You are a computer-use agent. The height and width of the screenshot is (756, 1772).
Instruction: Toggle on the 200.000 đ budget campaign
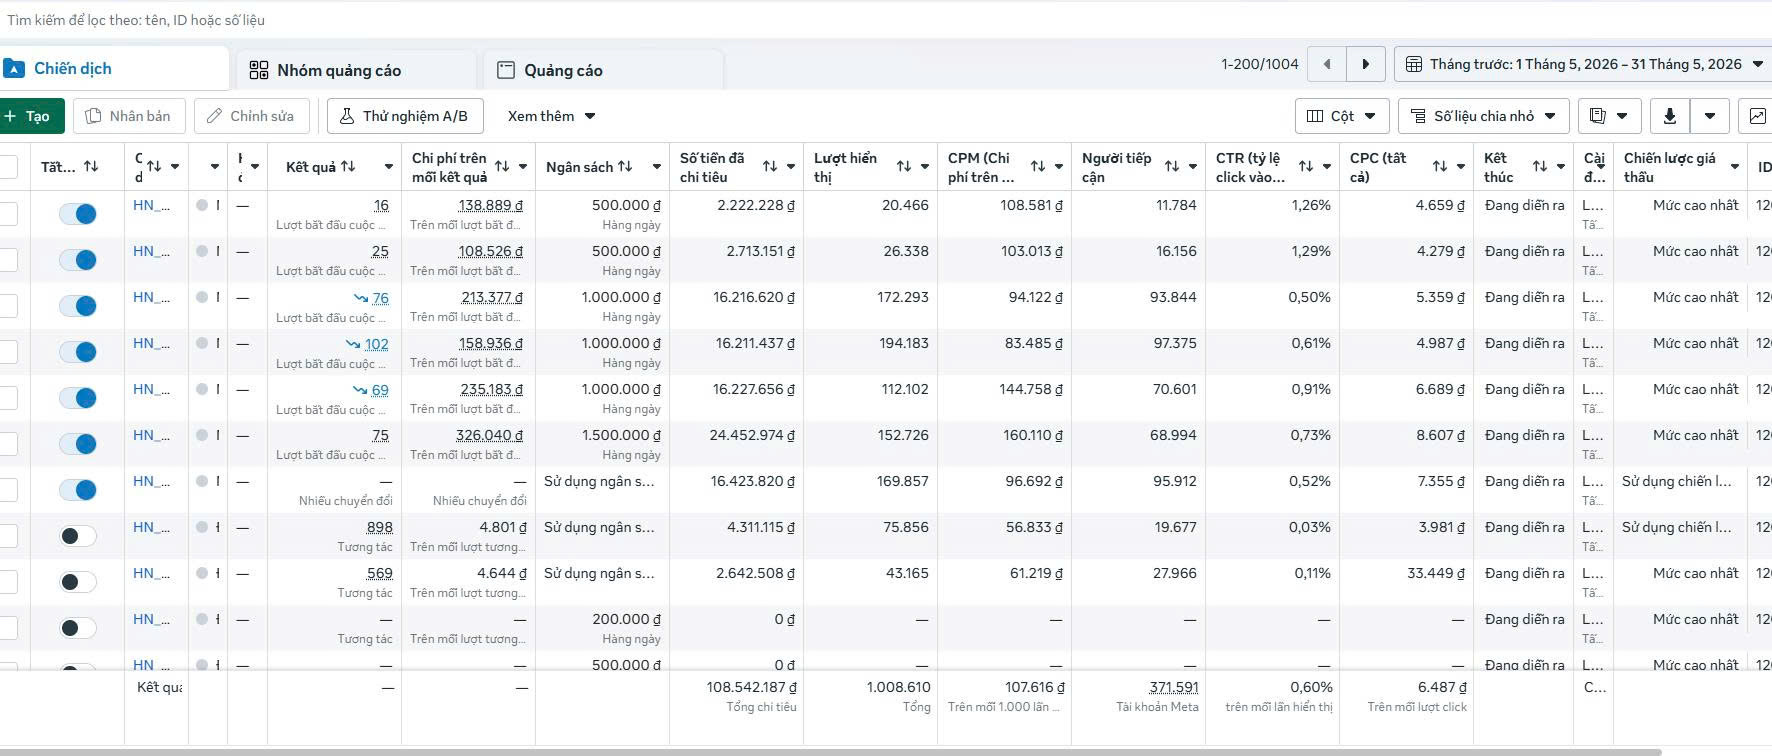click(78, 628)
